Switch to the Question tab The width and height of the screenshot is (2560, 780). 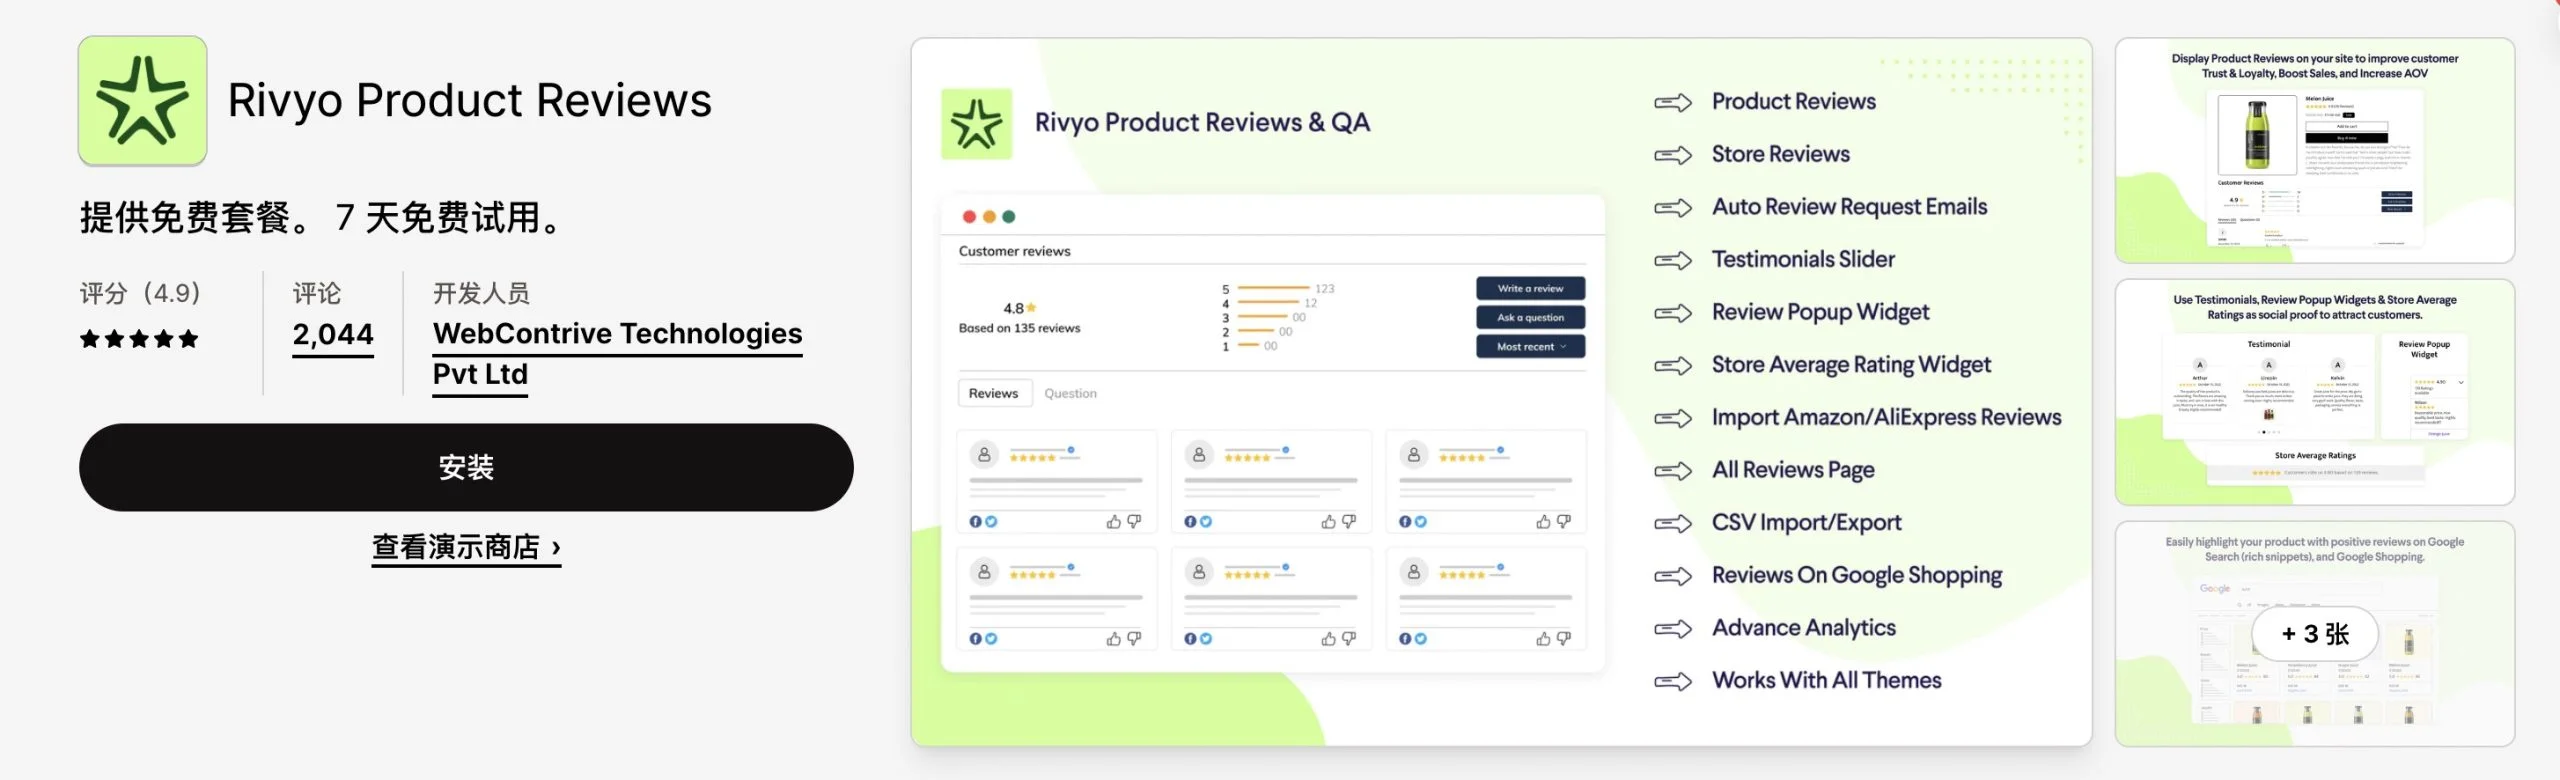[1070, 394]
